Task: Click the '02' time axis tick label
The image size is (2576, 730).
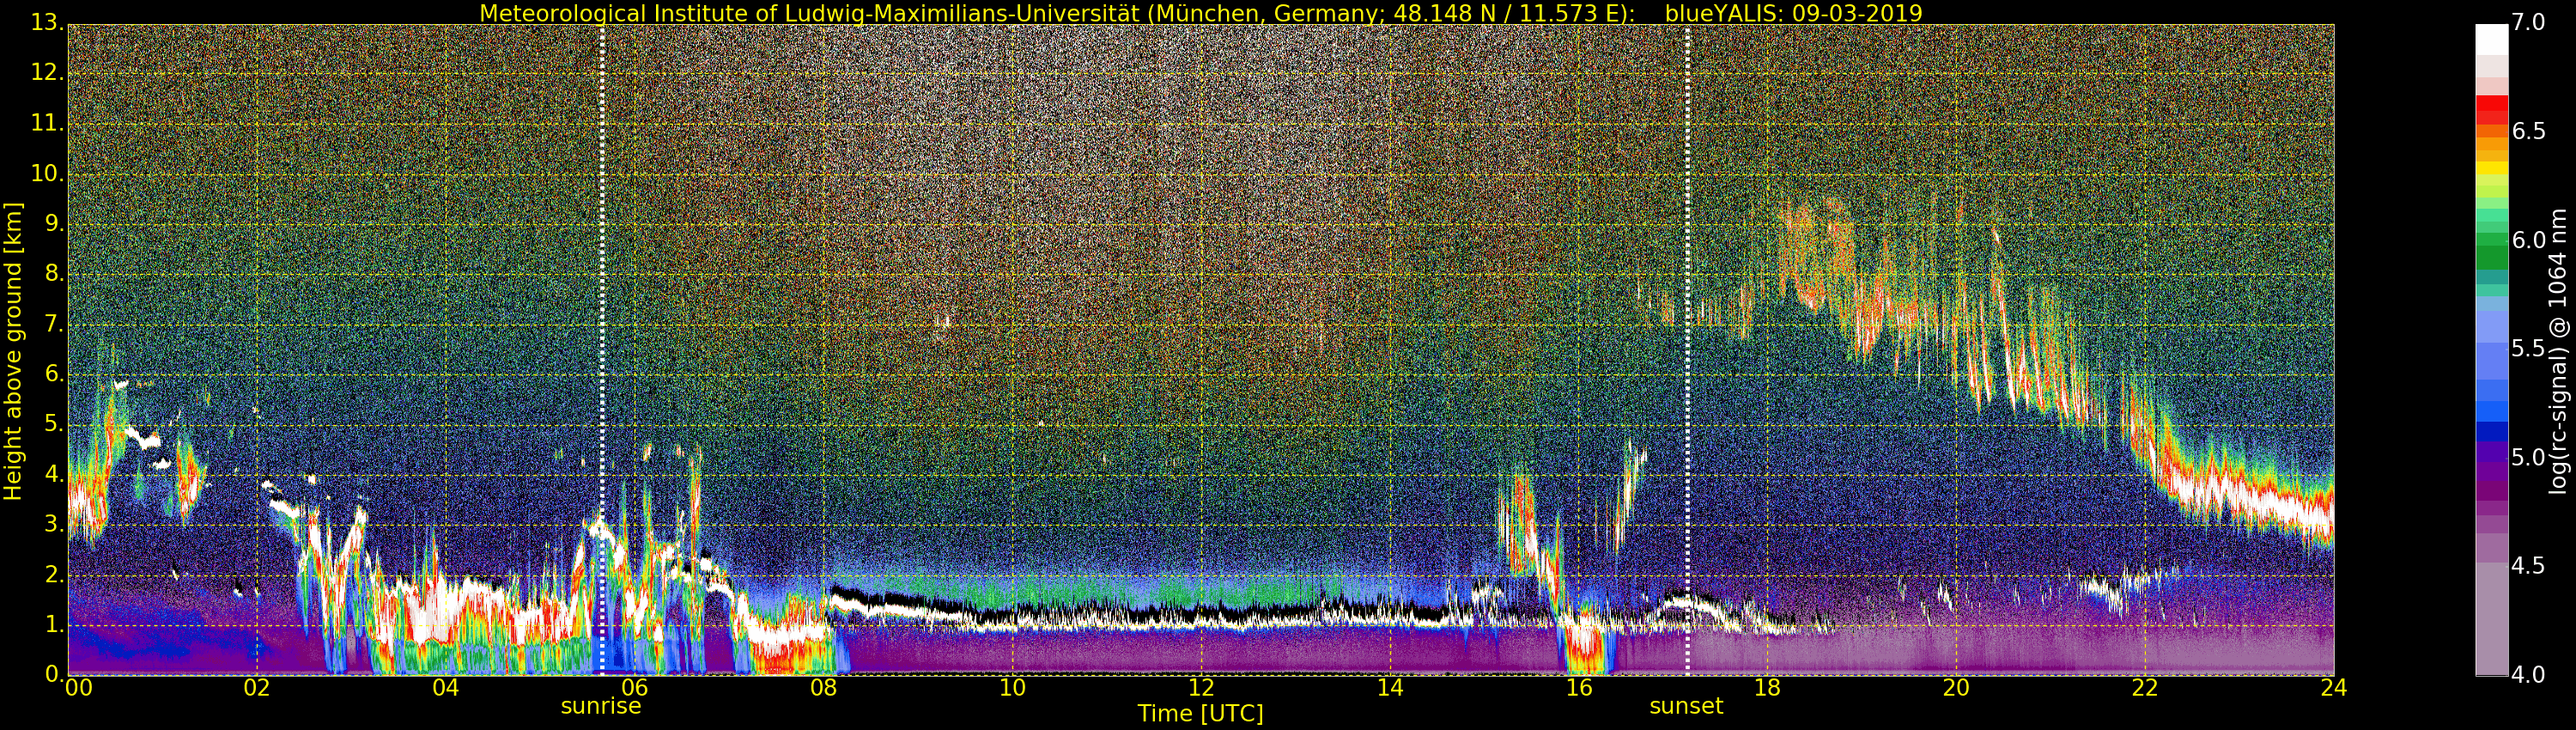Action: (257, 688)
